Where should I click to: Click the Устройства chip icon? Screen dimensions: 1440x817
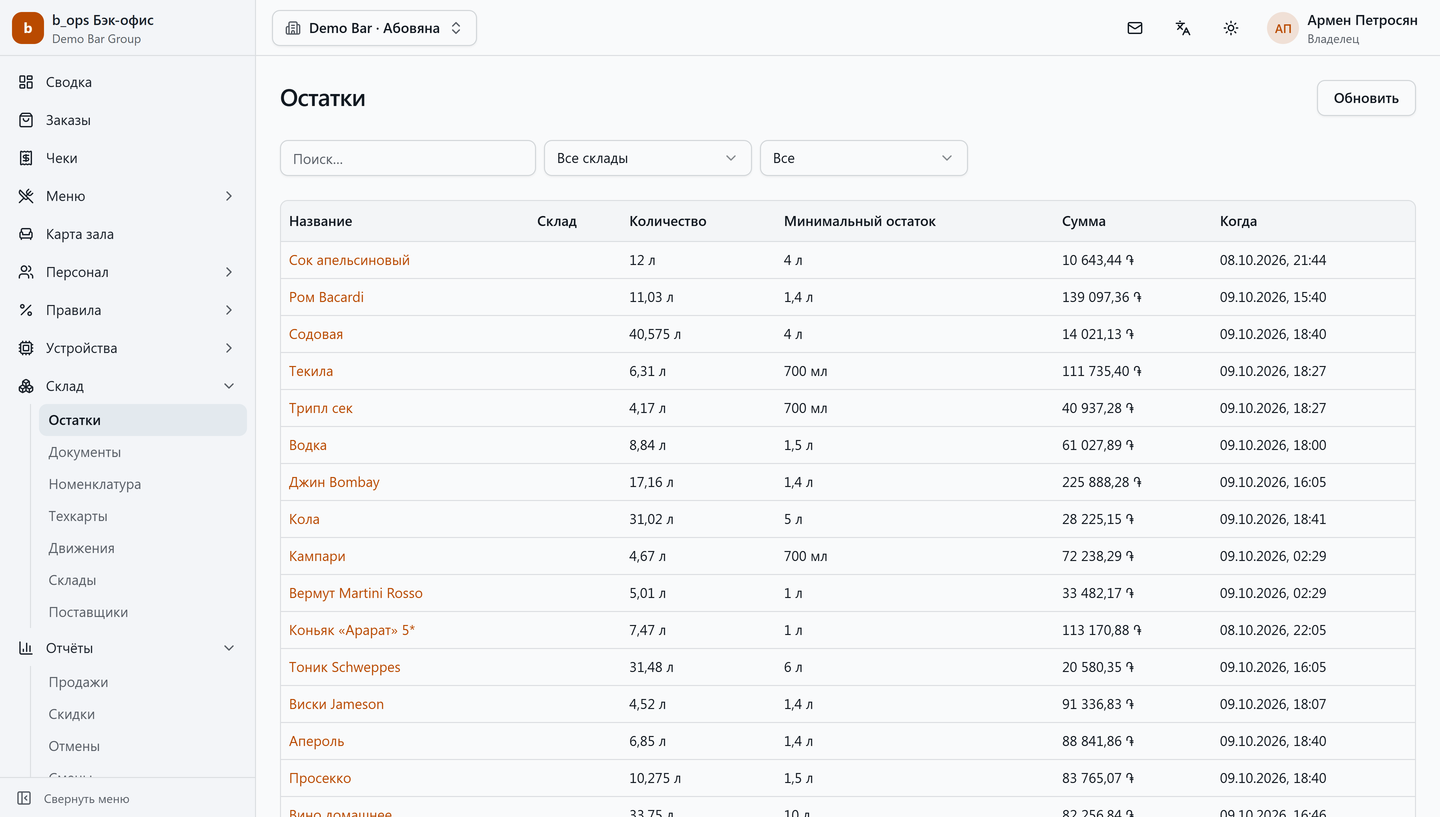pyautogui.click(x=26, y=348)
